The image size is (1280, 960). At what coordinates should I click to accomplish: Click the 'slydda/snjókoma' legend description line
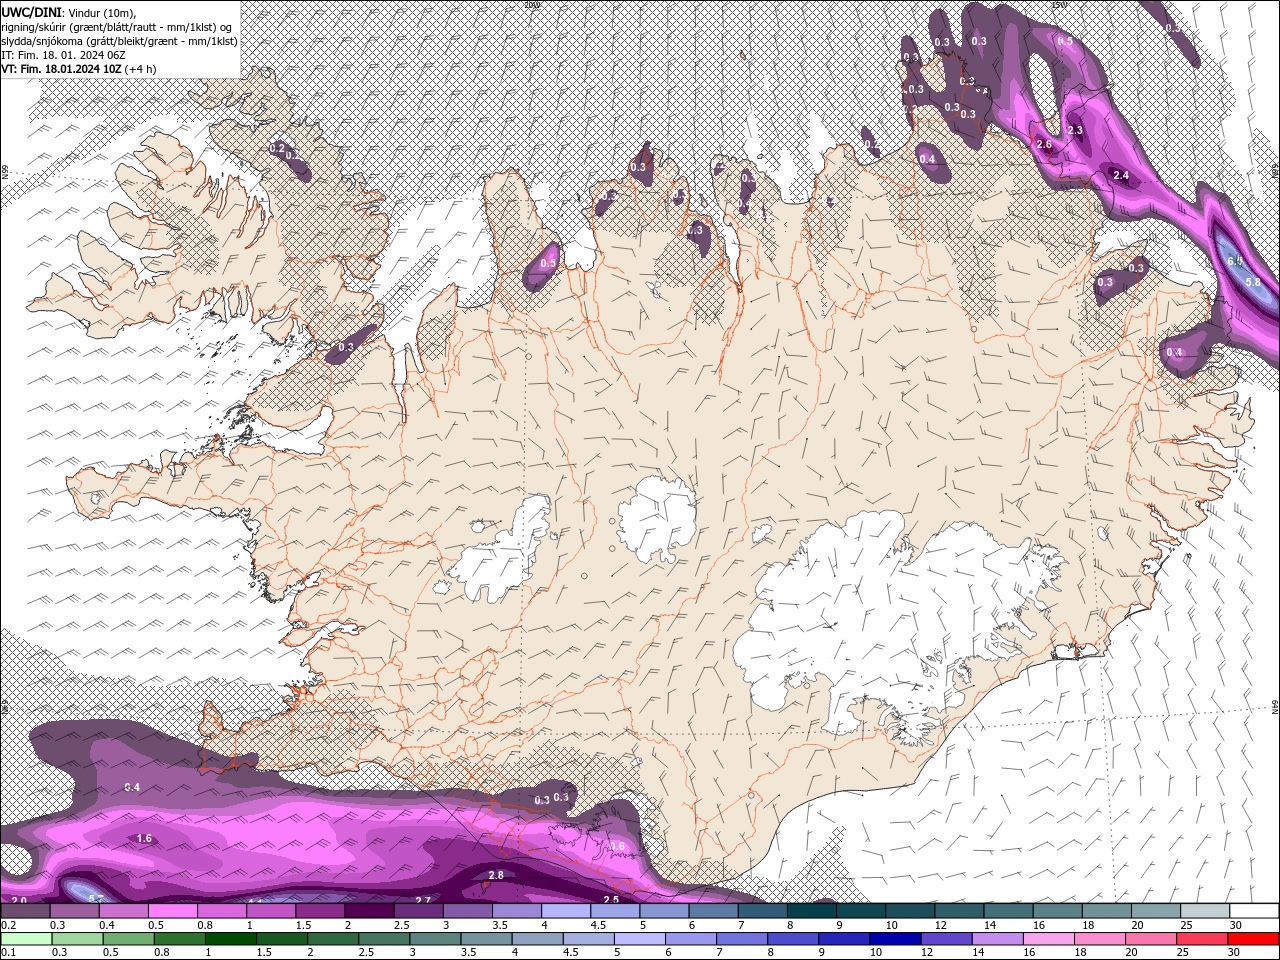118,41
